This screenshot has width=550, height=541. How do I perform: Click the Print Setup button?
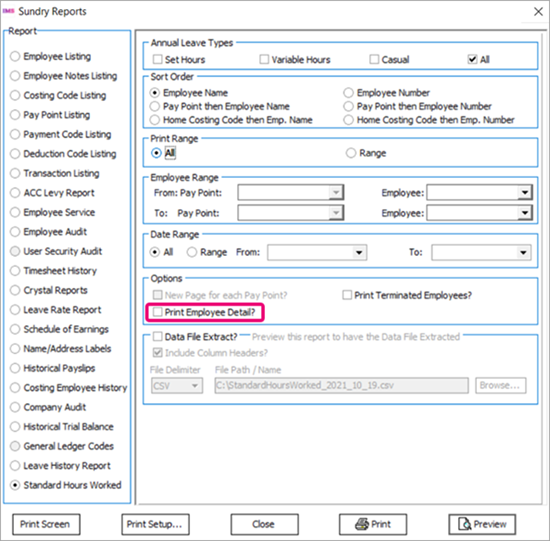coord(155,524)
